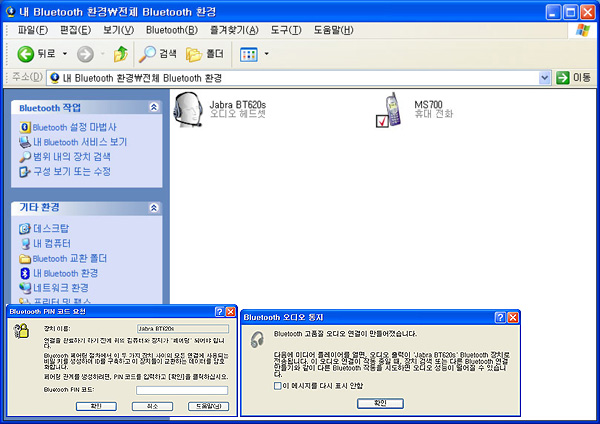Check 이 메시지를 다시 표시 안함 checkbox

coord(277,386)
